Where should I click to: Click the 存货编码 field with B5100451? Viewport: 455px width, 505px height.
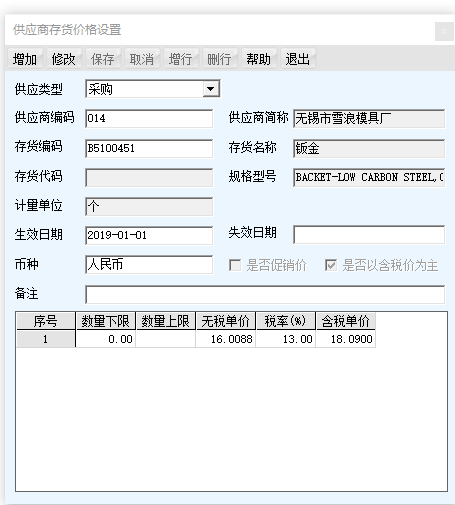click(149, 148)
